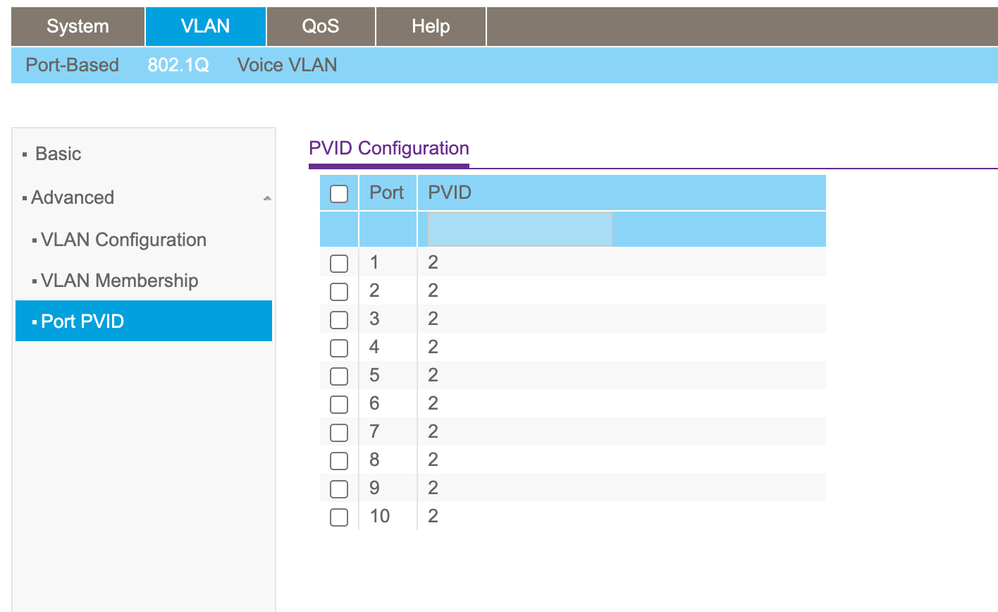Expand the Advanced menu label
This screenshot has width=998, height=612.
(72, 198)
